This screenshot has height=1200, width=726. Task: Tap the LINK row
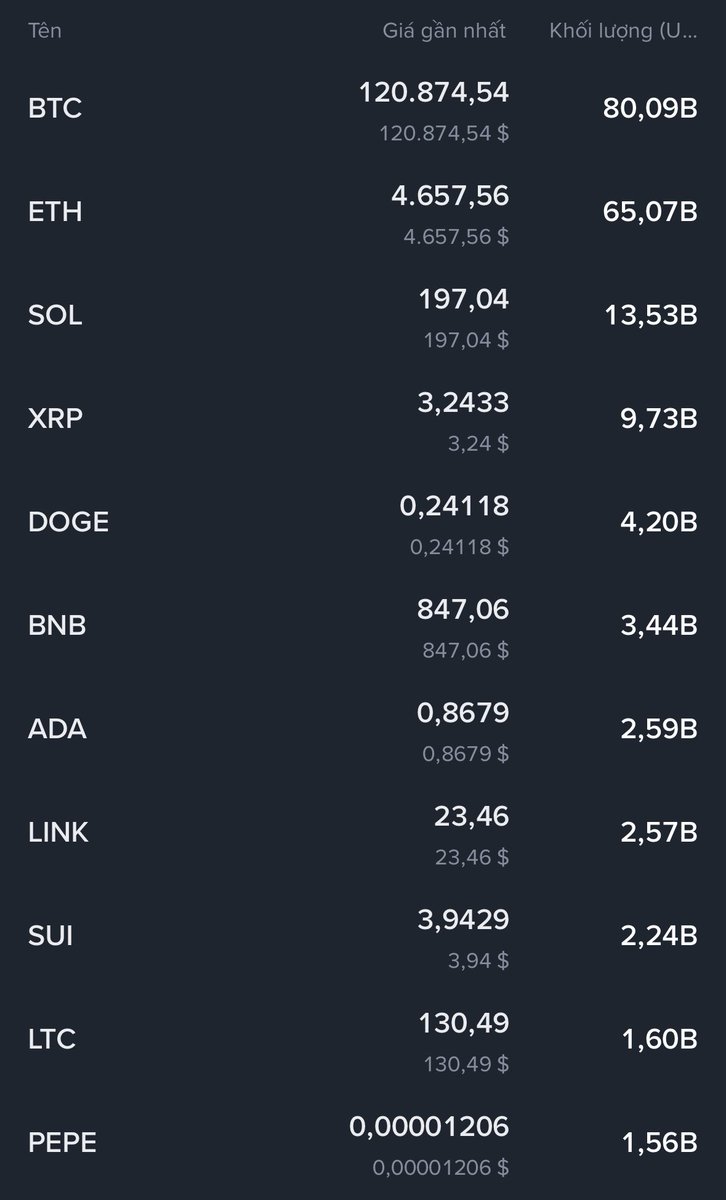(x=363, y=833)
